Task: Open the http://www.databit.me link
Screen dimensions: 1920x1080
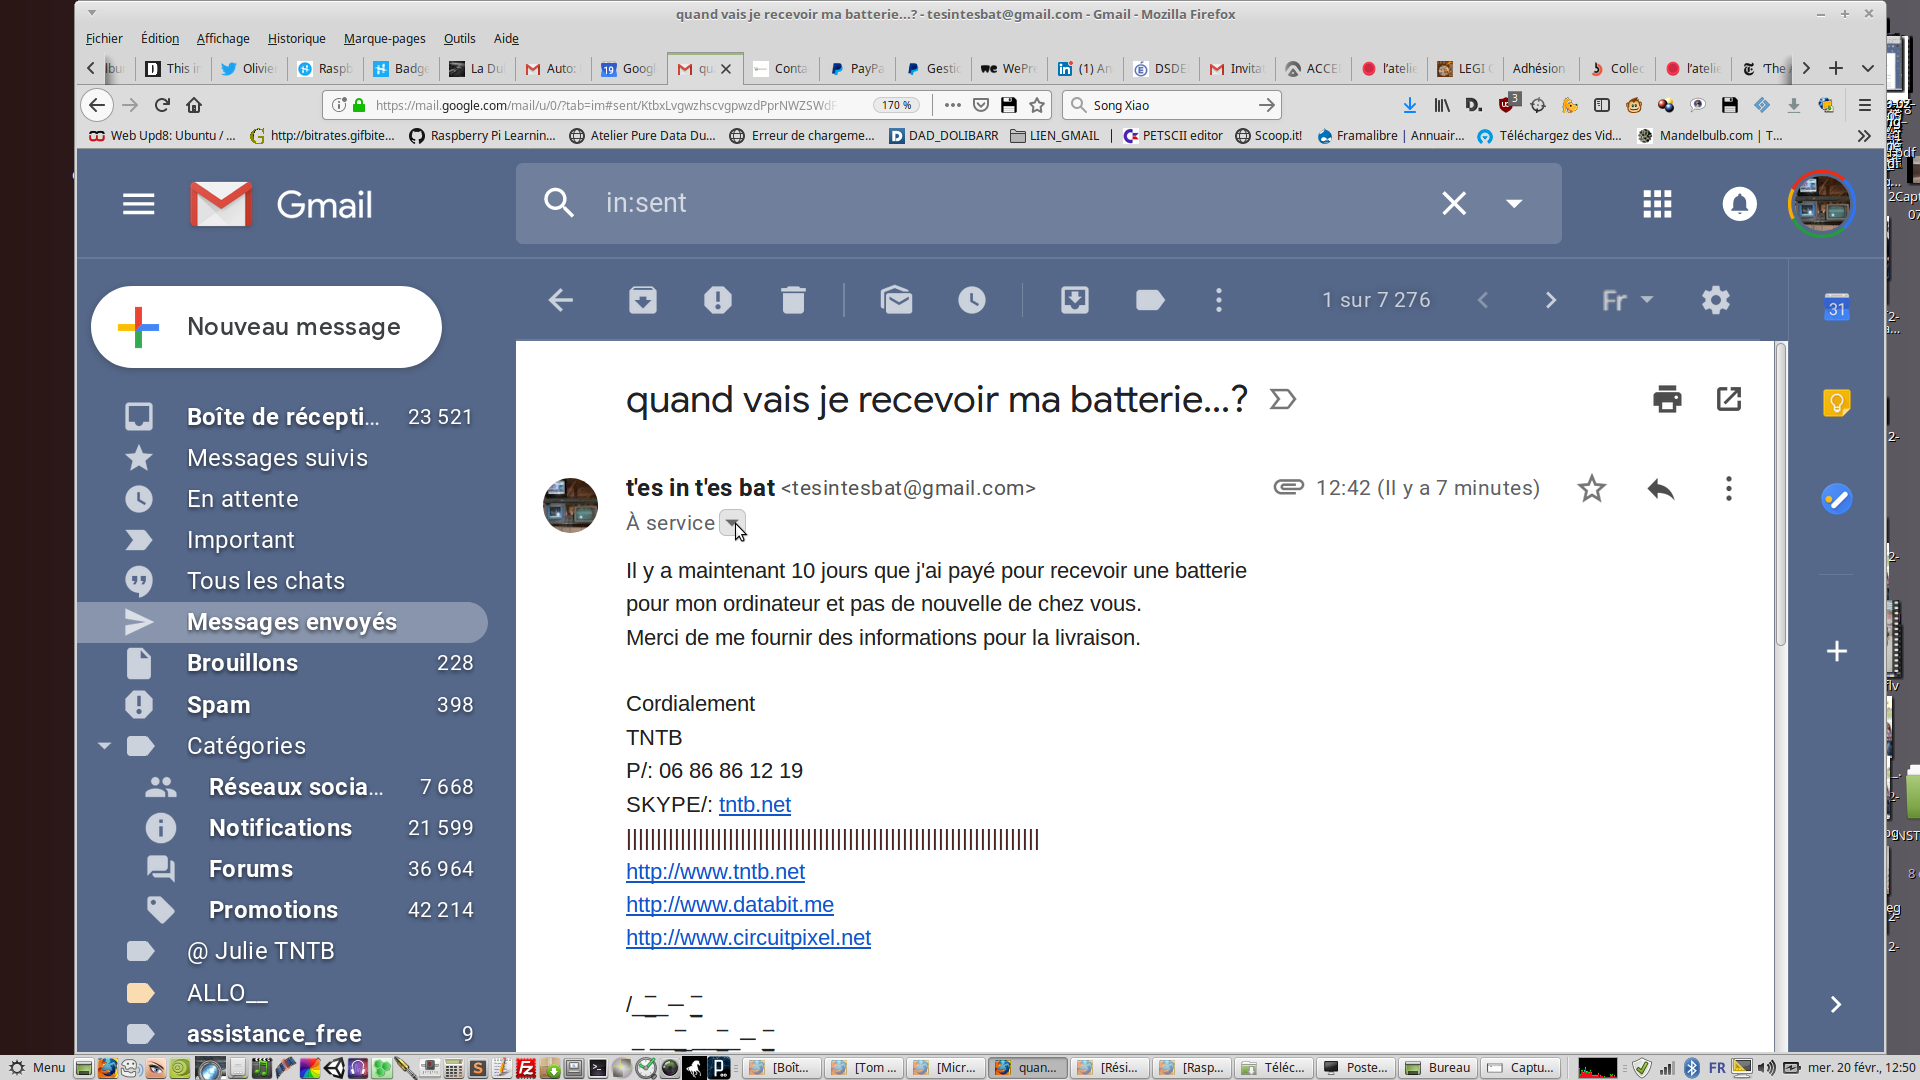Action: coord(729,905)
